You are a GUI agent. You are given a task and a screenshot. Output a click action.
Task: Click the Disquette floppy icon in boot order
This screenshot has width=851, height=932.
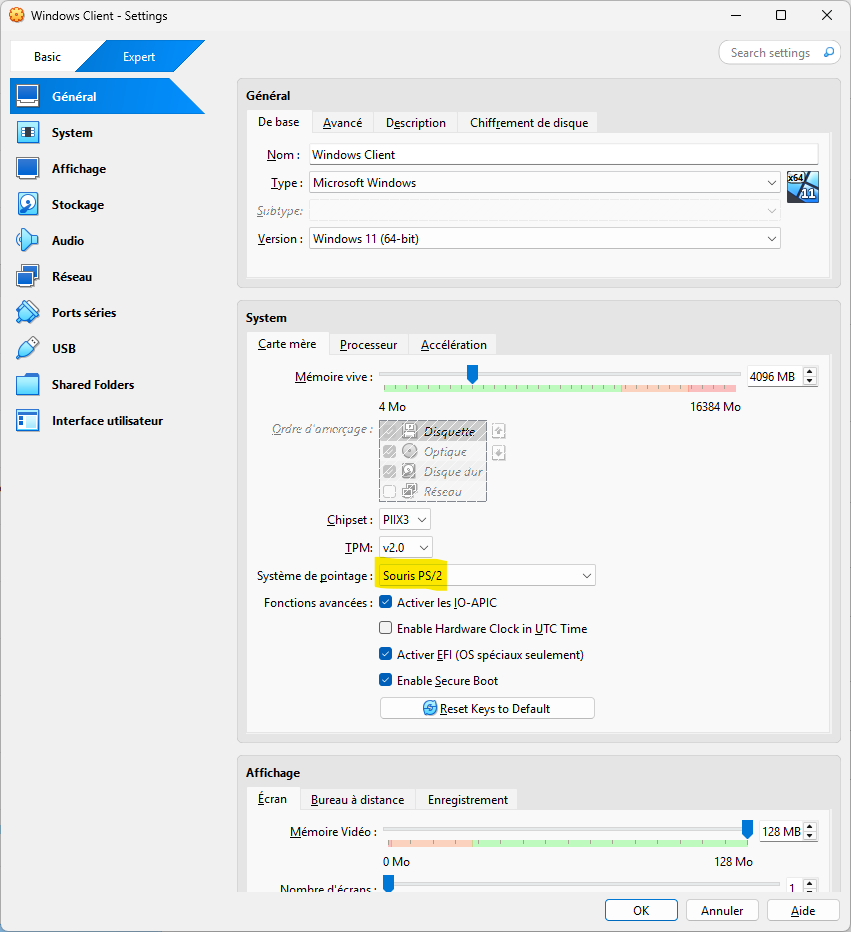tap(409, 430)
